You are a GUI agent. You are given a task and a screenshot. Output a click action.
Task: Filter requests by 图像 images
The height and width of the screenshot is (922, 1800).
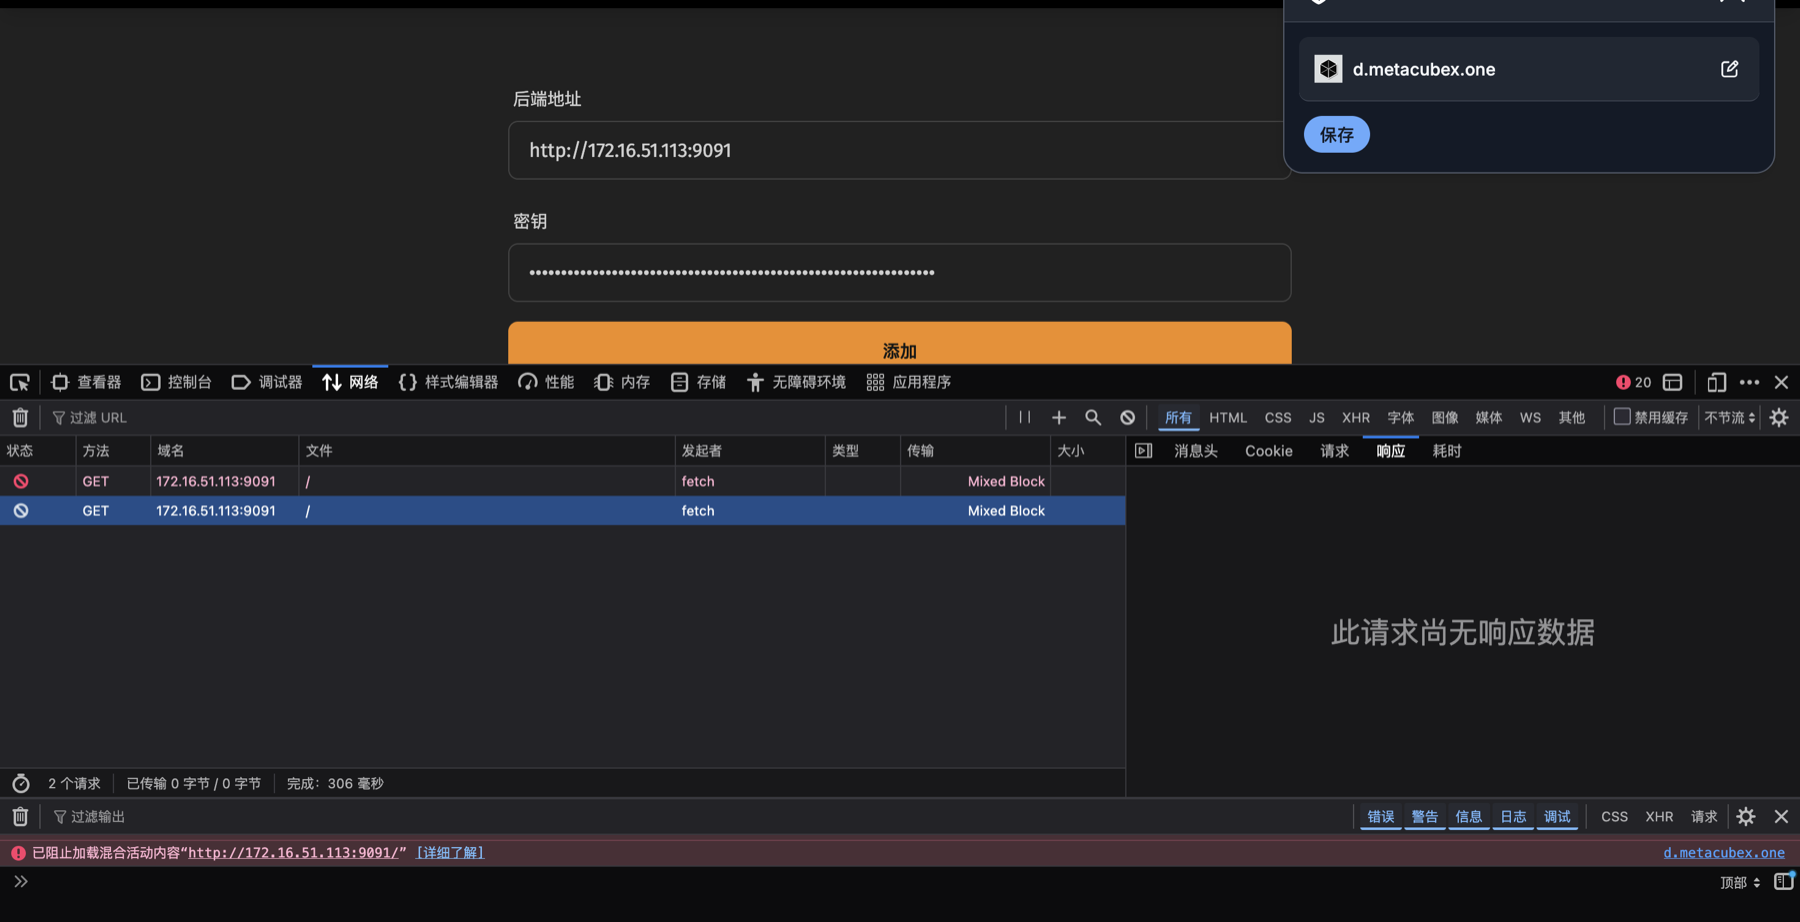coord(1445,417)
